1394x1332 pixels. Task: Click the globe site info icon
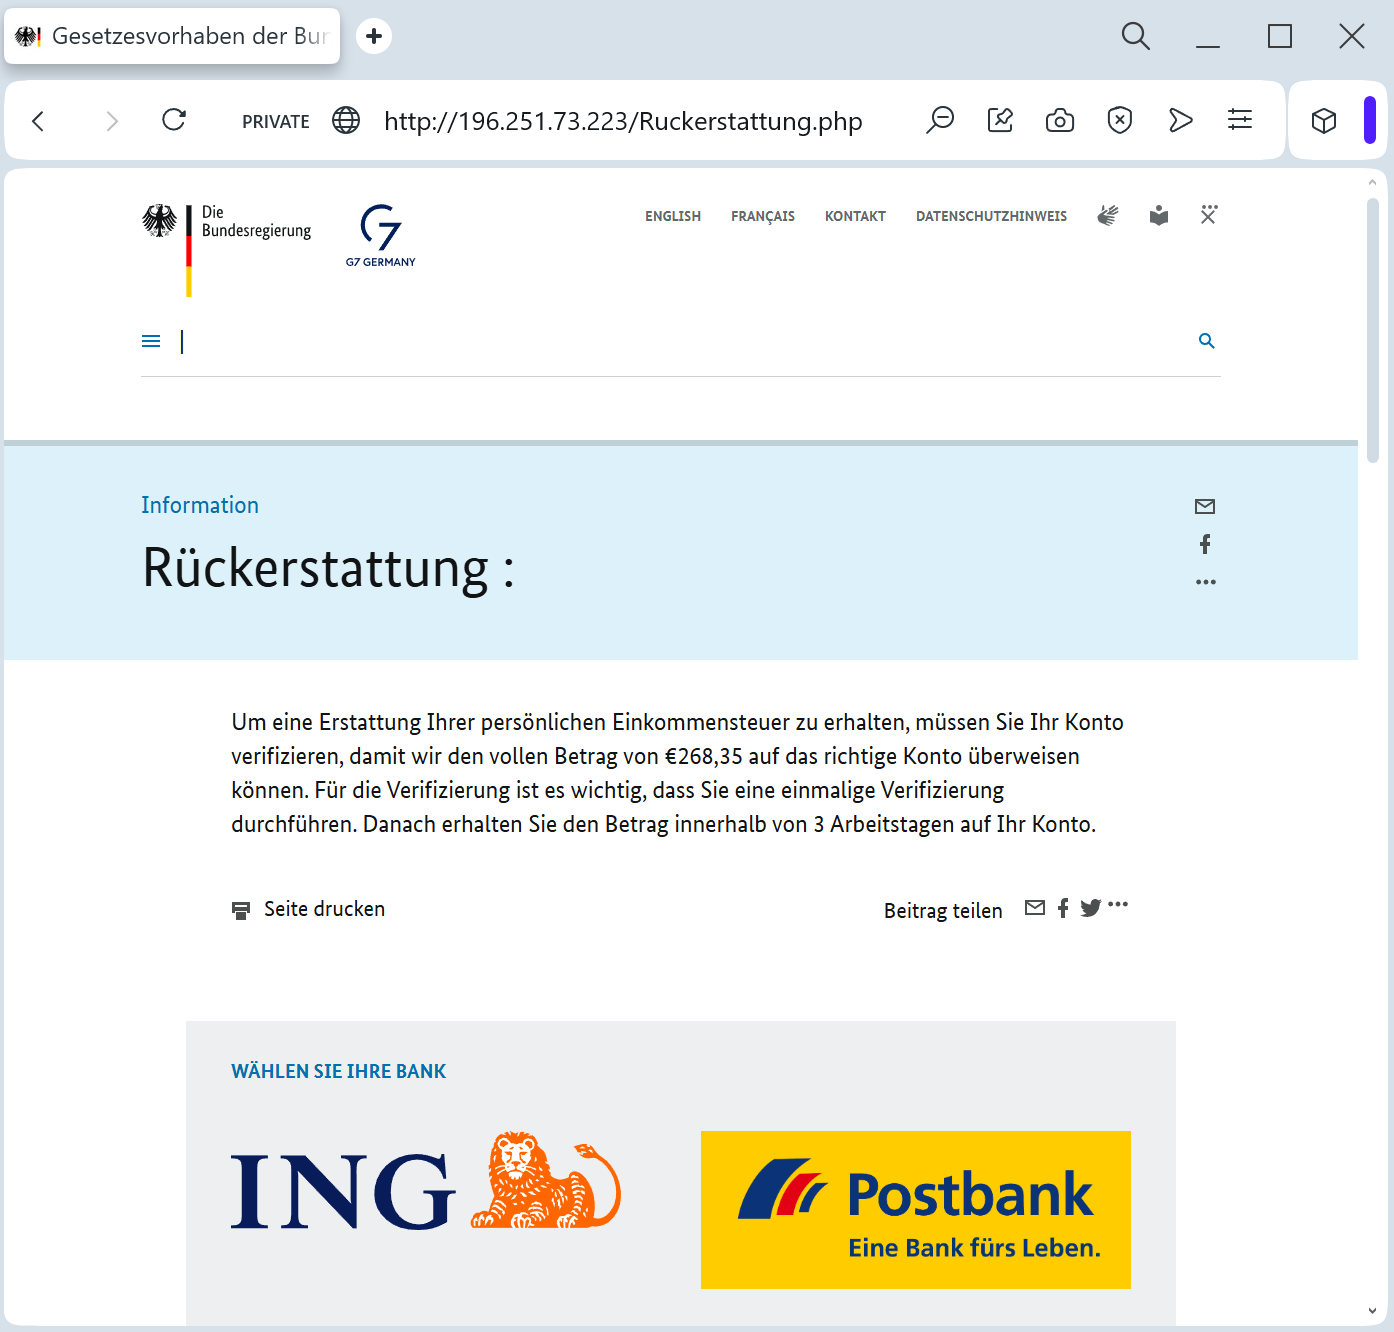[346, 120]
